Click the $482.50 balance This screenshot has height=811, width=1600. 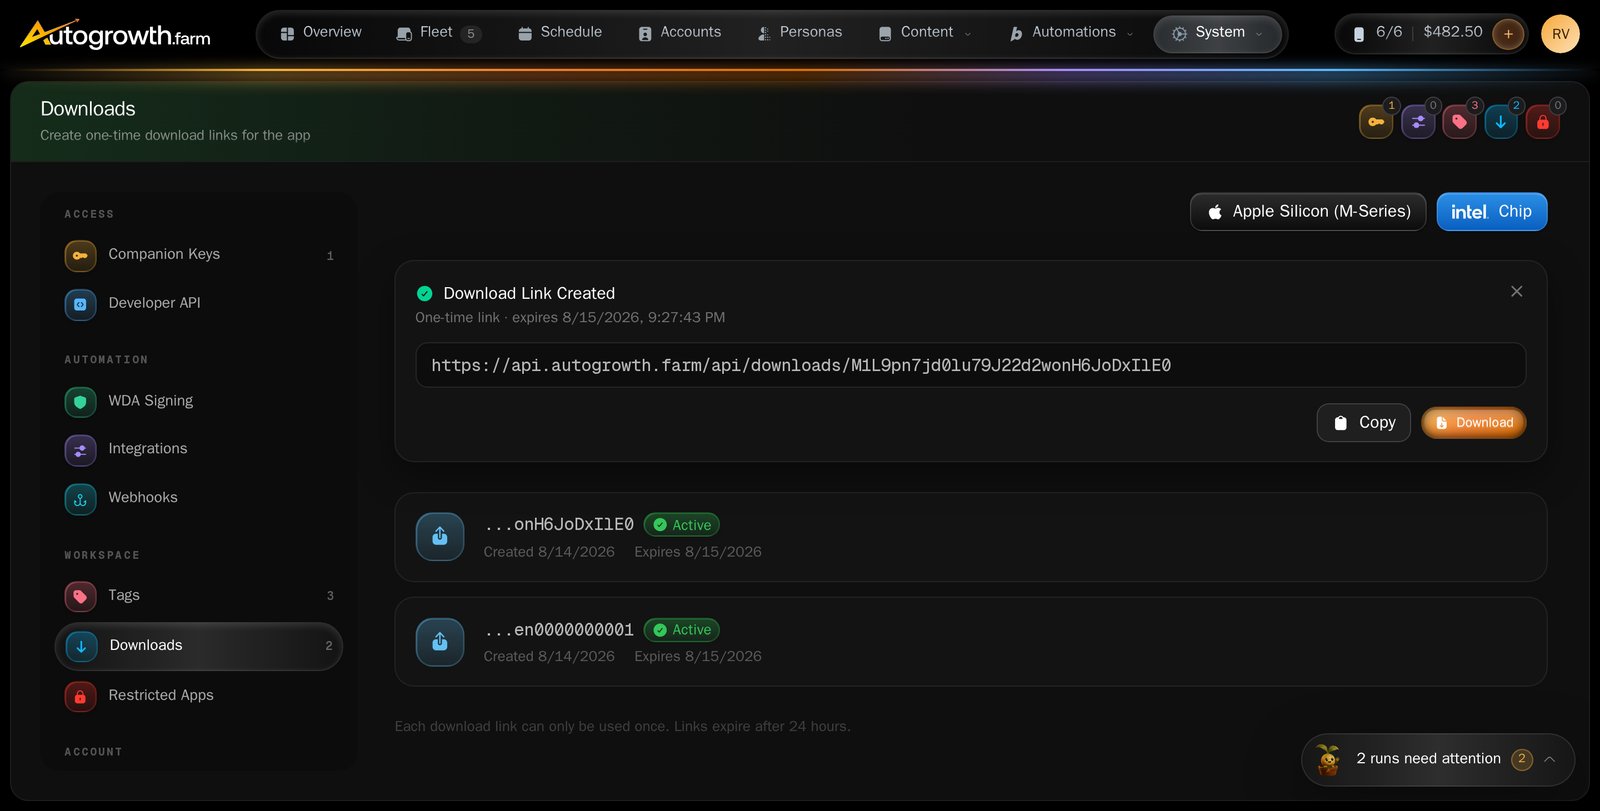tap(1453, 32)
